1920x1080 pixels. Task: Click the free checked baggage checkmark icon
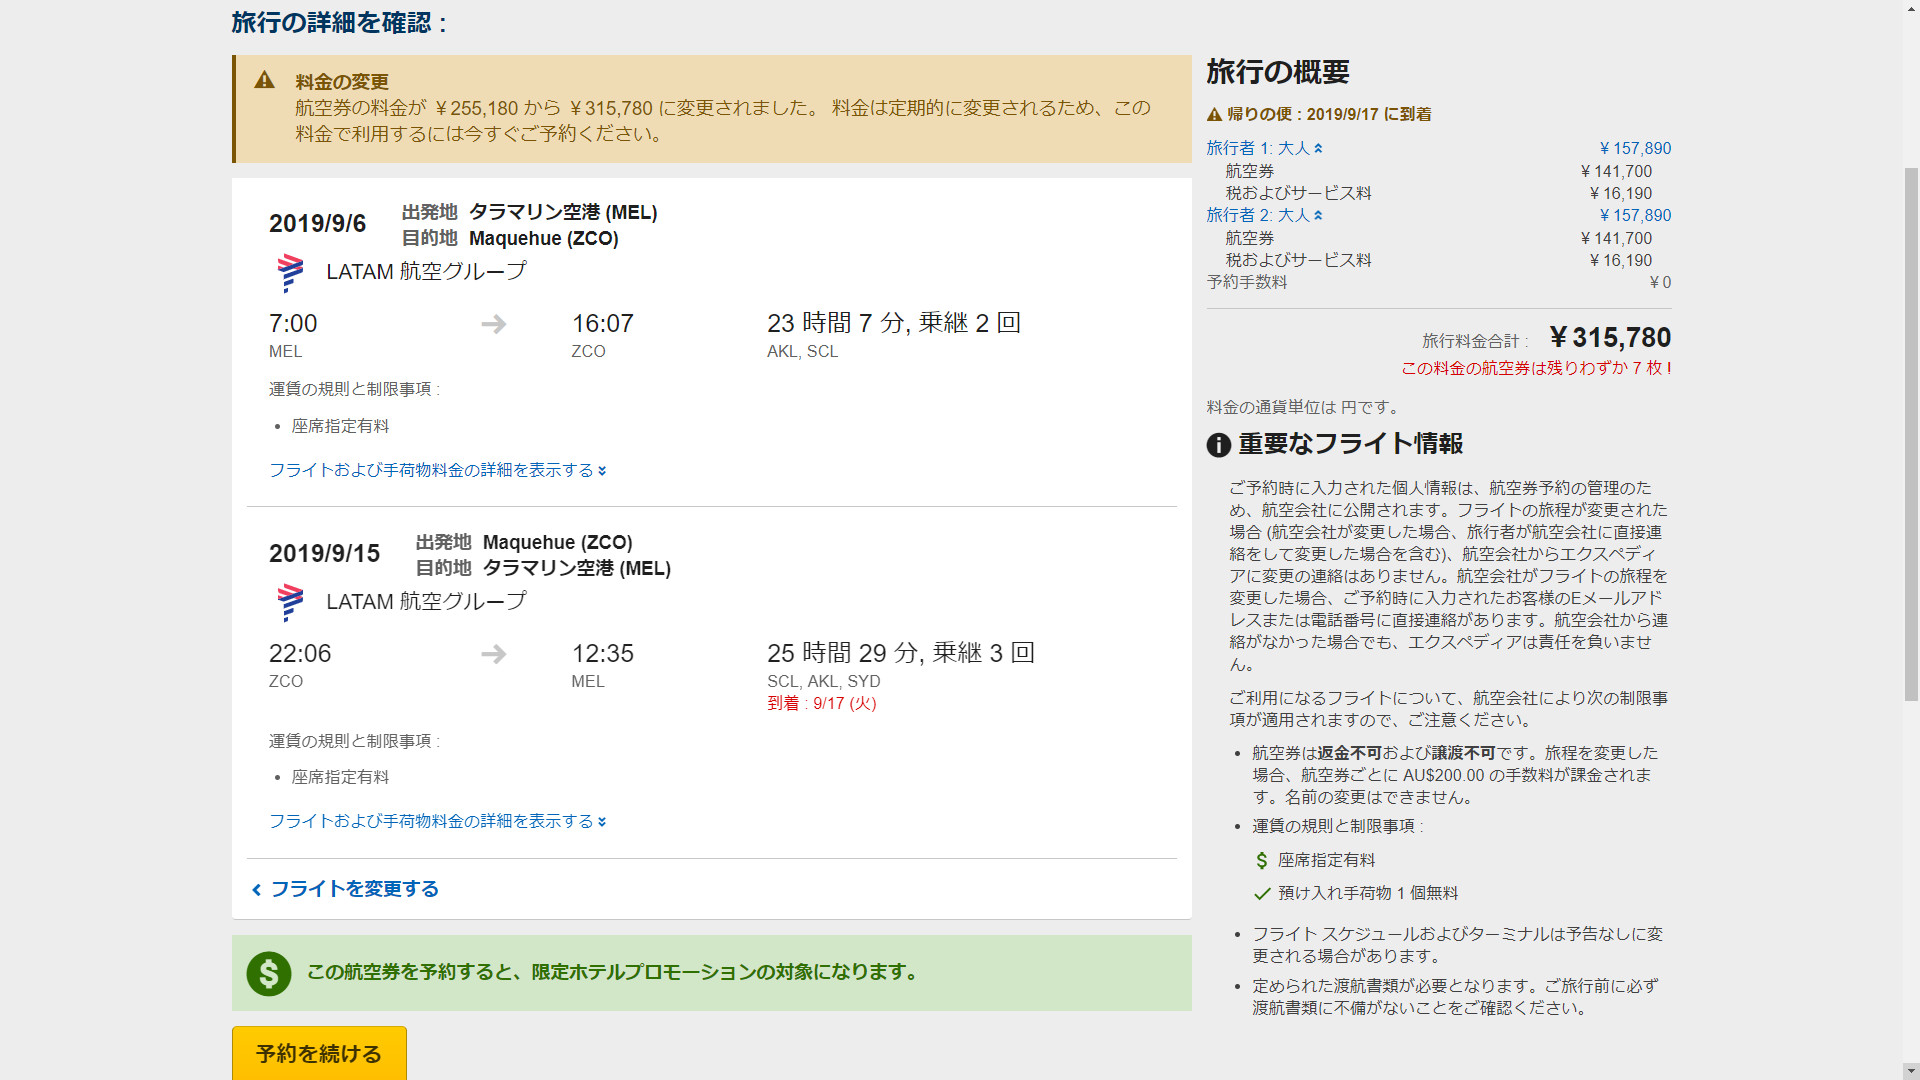(1262, 894)
